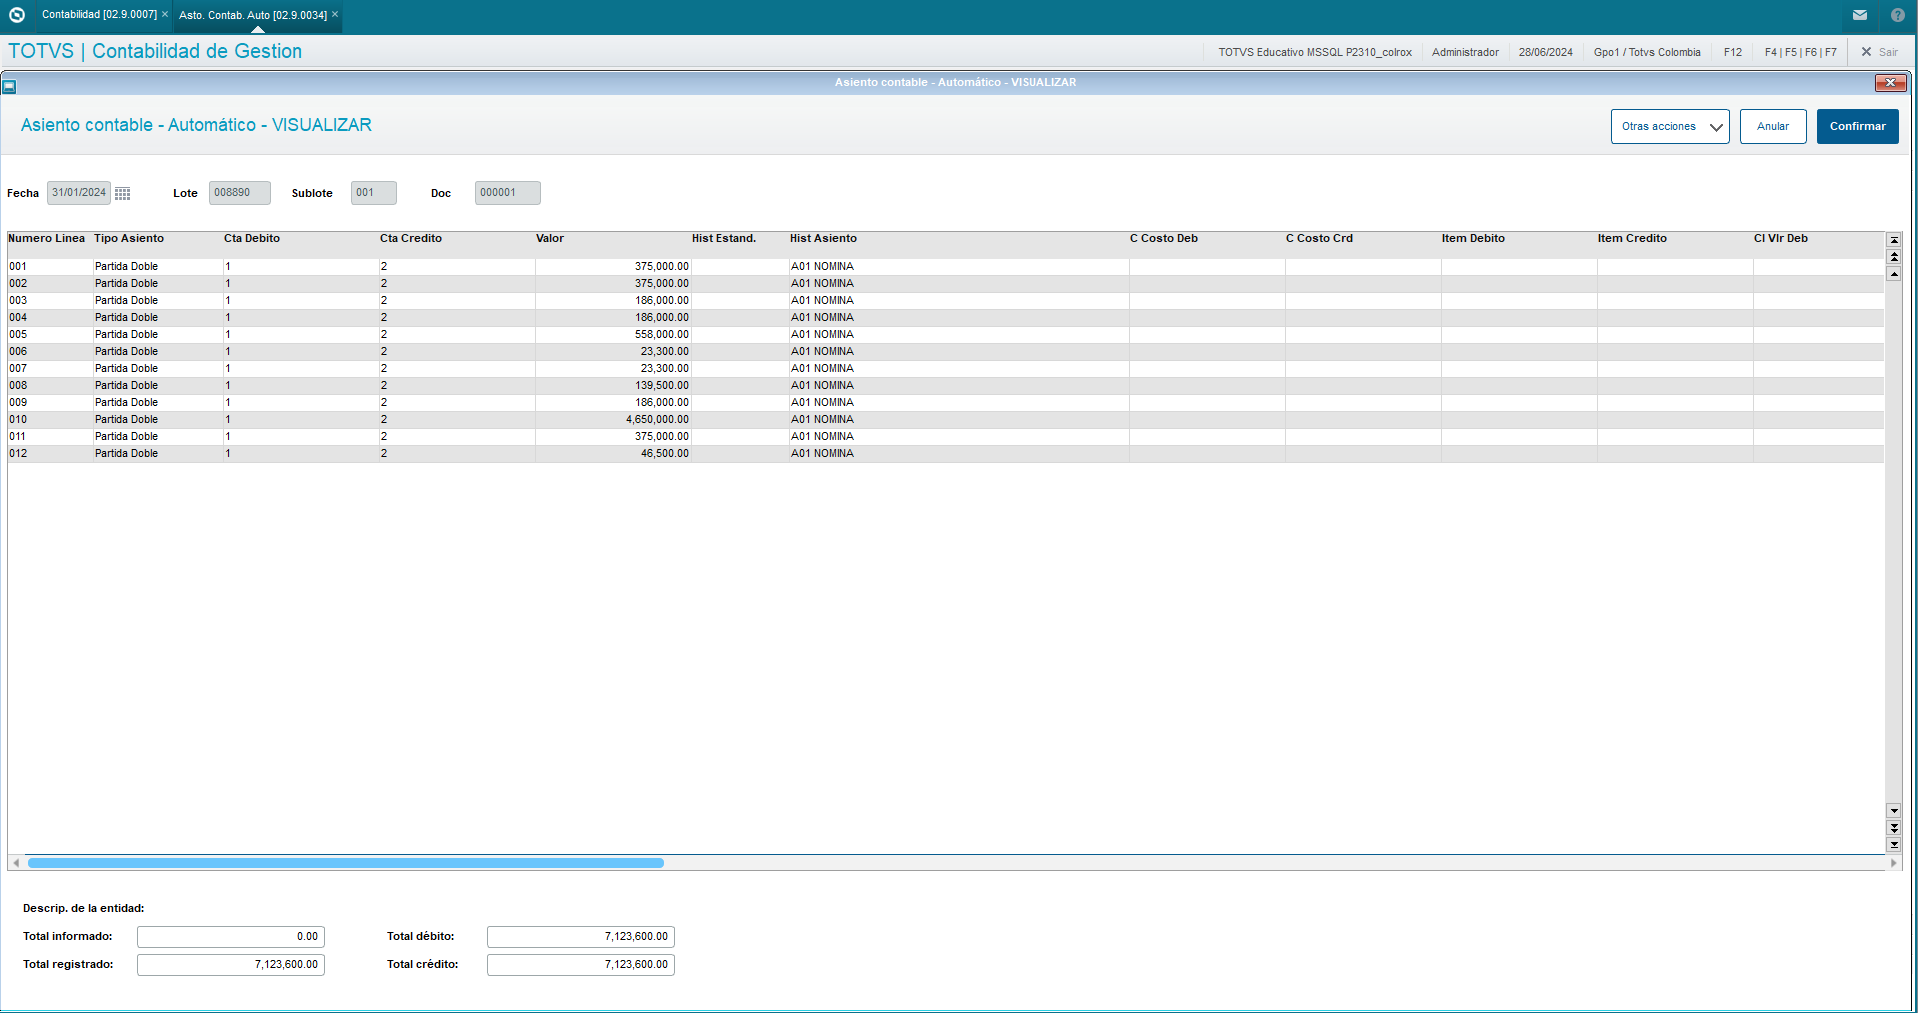Select the Asto. Contab. Auto [02.9.0034] tab
The height and width of the screenshot is (1013, 1918).
[x=252, y=15]
